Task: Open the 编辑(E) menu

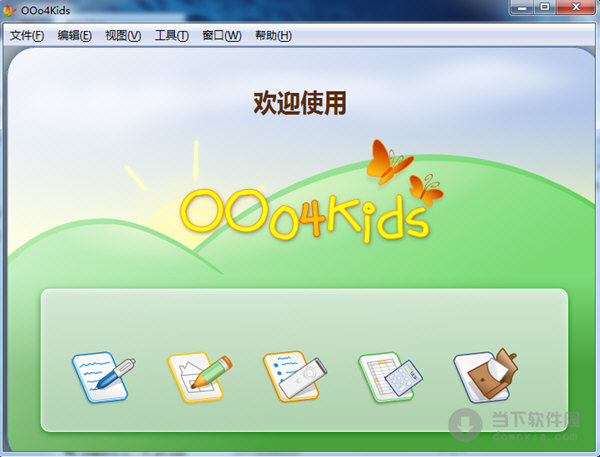Action: coord(75,36)
